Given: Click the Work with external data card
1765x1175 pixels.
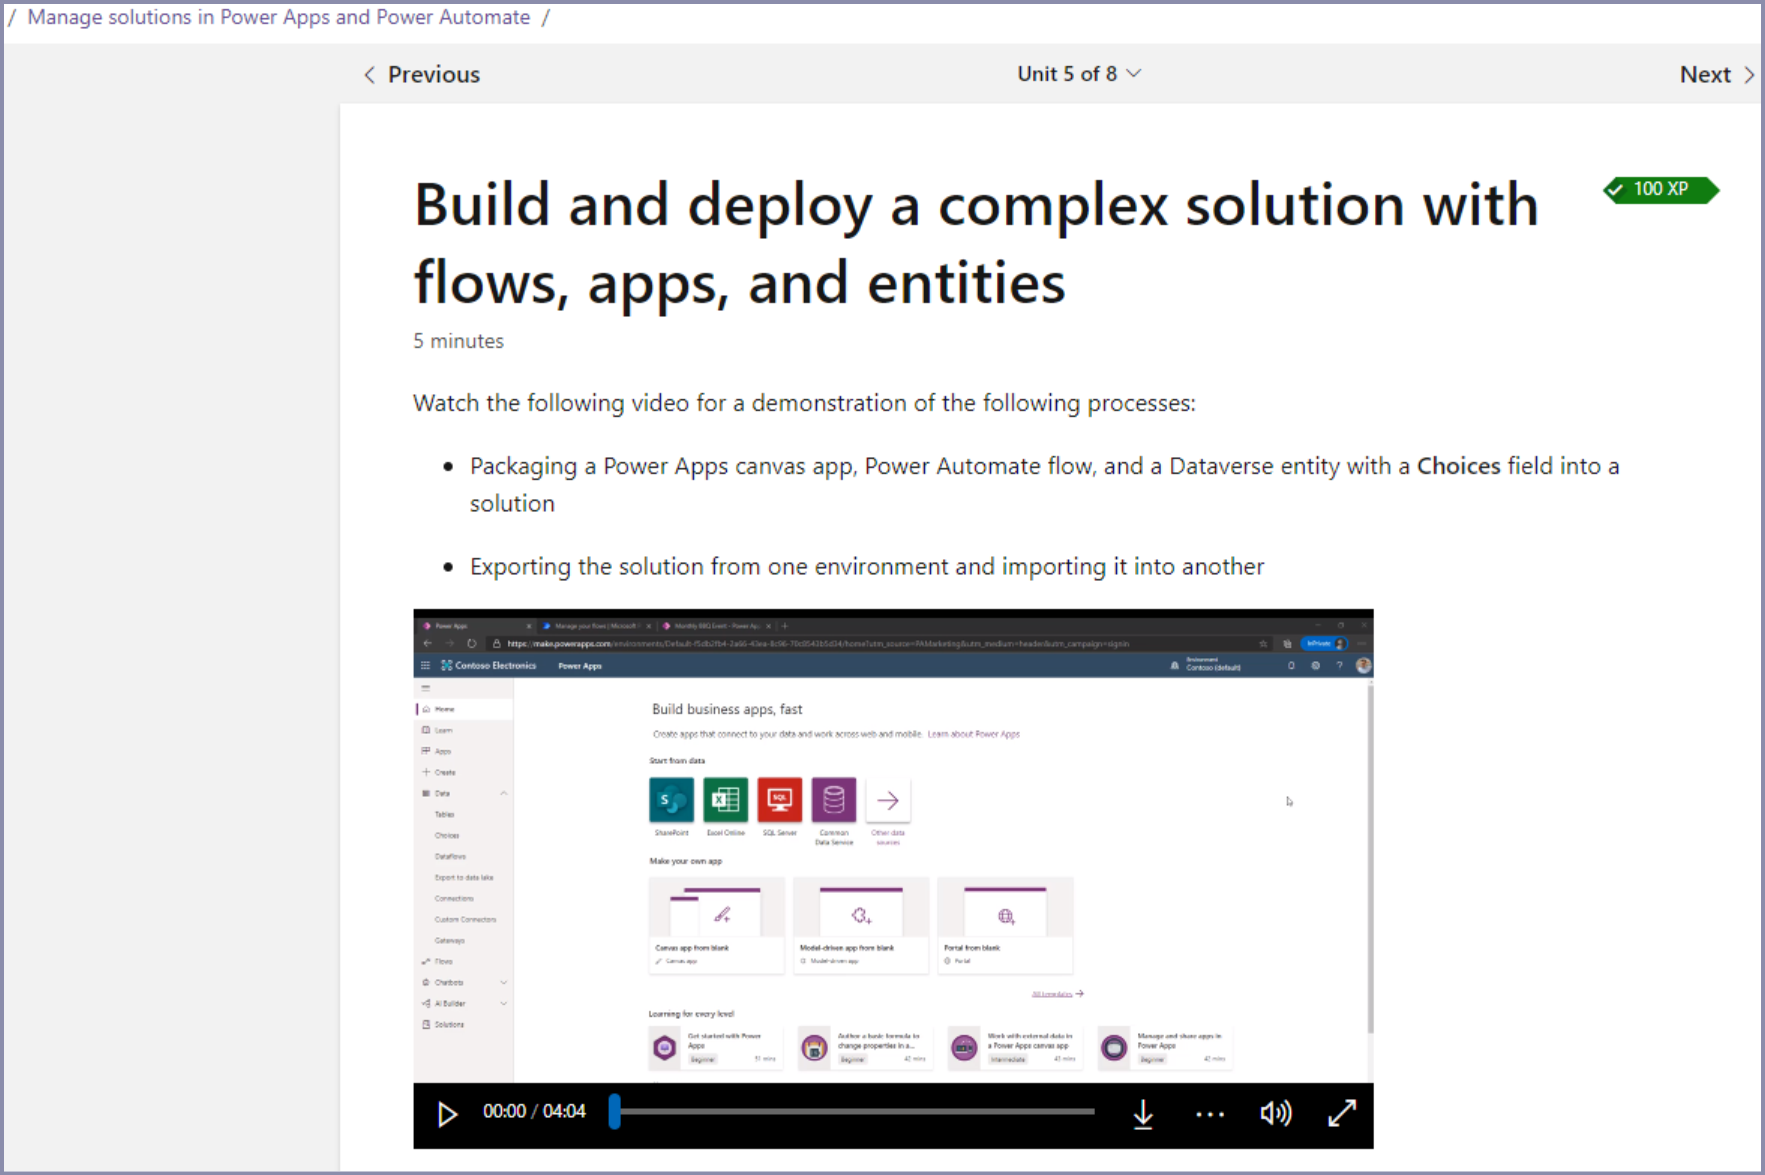Looking at the screenshot, I should tap(1014, 1047).
